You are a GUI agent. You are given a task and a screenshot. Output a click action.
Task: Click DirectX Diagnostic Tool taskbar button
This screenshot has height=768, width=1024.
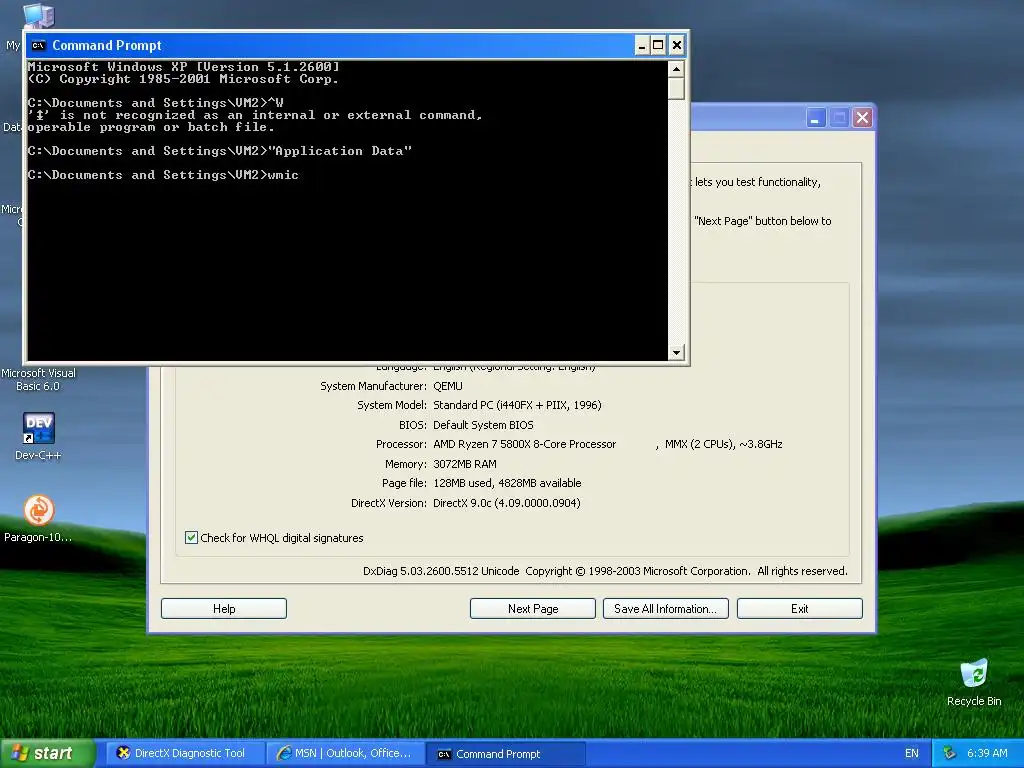click(185, 753)
